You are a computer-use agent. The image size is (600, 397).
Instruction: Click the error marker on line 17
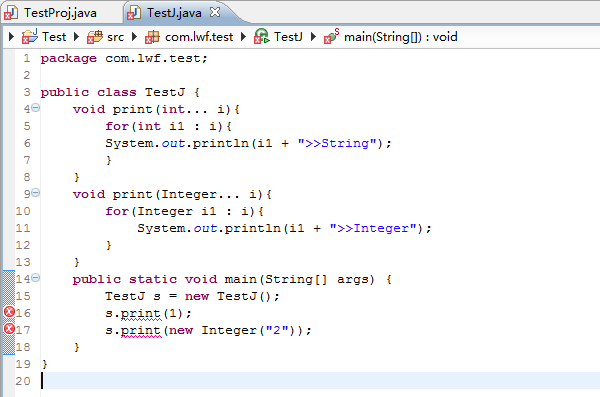9,329
